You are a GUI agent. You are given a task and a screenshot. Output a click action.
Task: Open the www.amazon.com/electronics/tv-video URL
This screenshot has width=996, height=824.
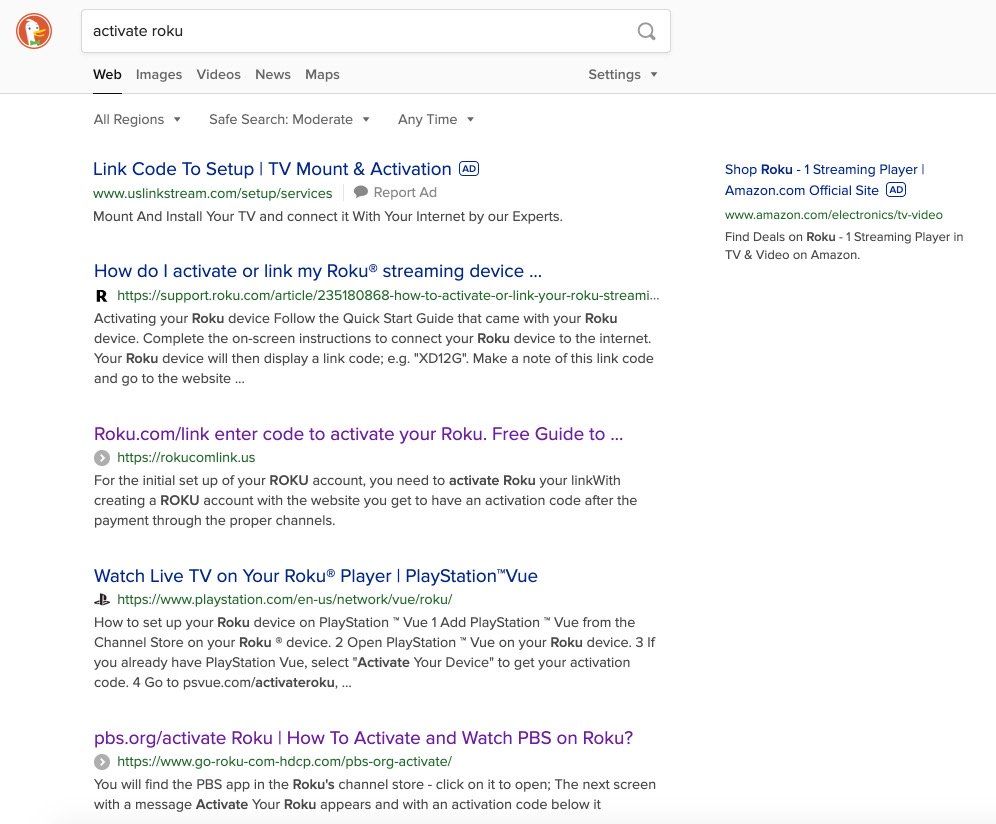coord(833,215)
